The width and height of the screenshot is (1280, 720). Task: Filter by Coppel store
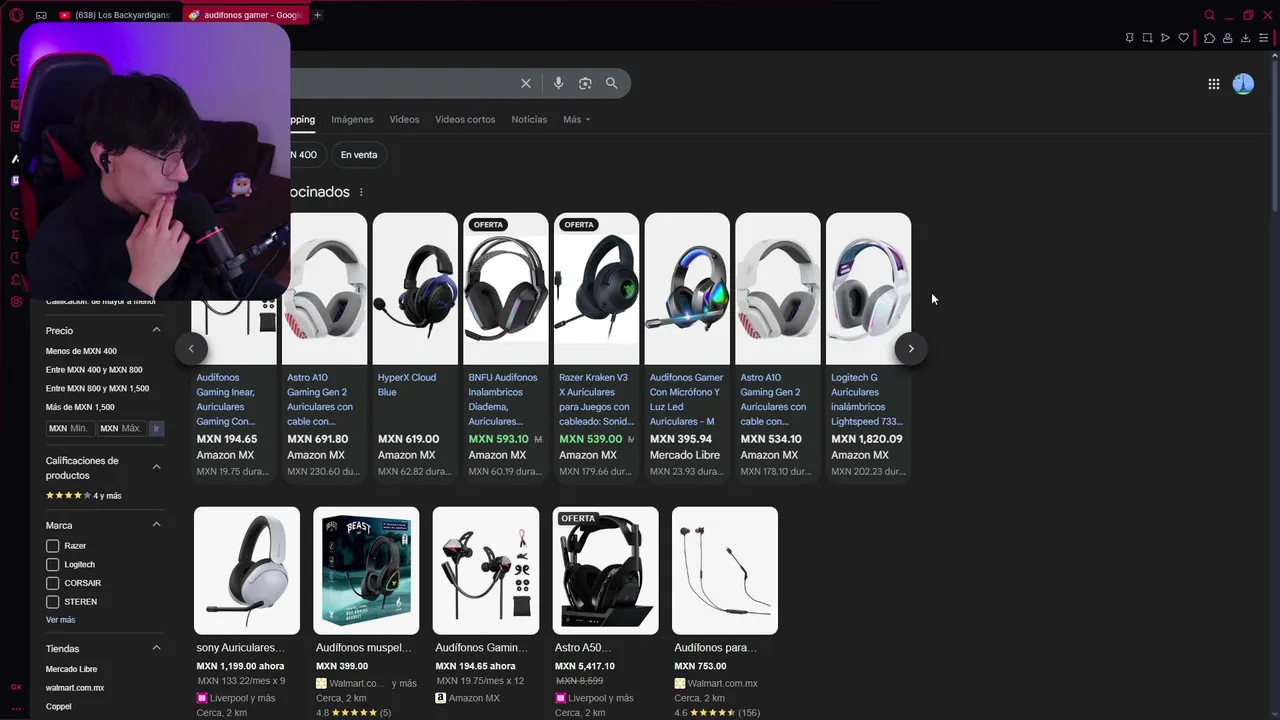coord(59,707)
